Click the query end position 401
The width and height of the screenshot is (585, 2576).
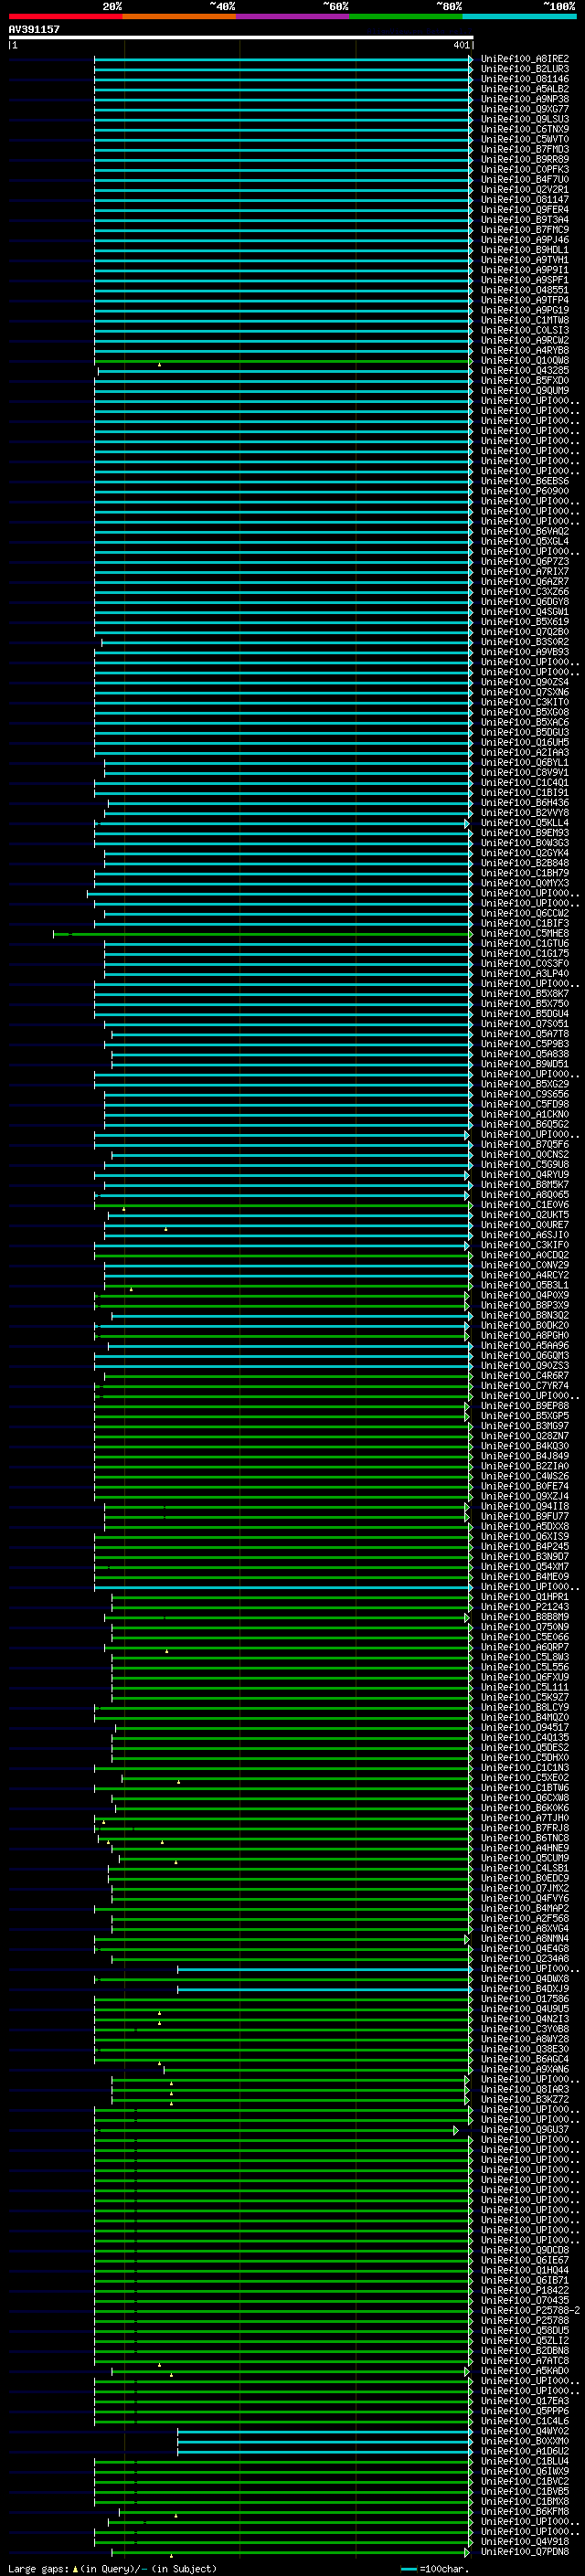tap(461, 45)
